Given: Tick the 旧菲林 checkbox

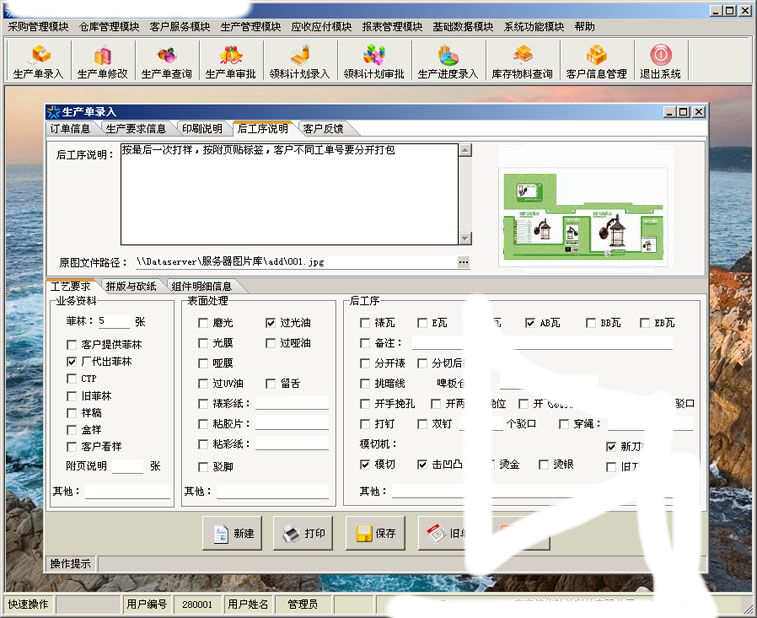Looking at the screenshot, I should 71,396.
